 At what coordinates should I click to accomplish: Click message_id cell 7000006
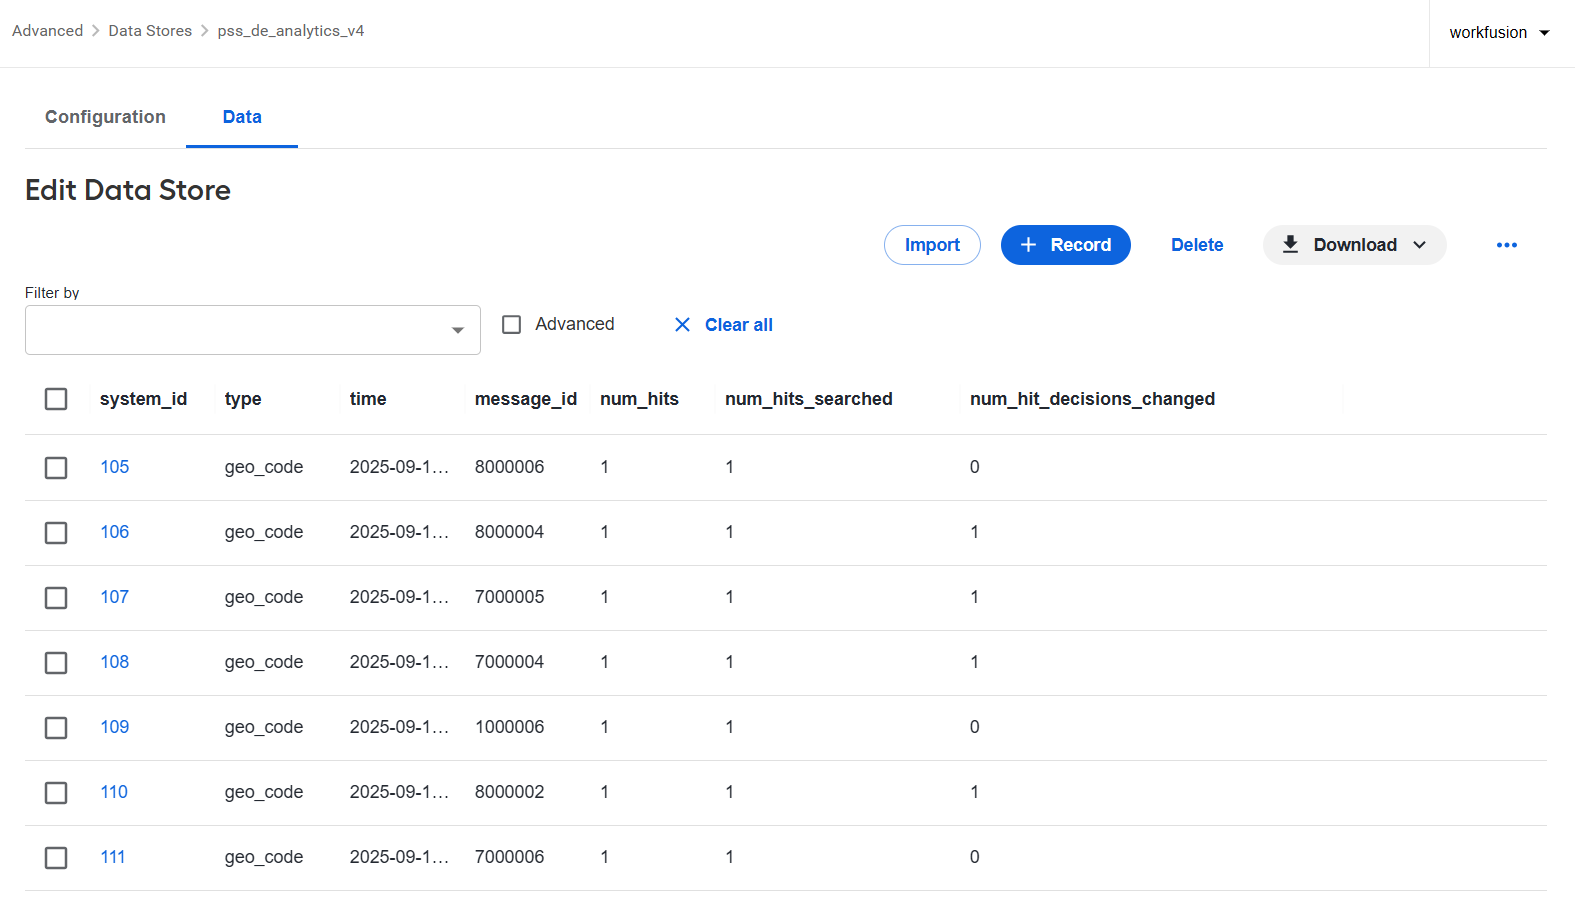click(x=510, y=857)
